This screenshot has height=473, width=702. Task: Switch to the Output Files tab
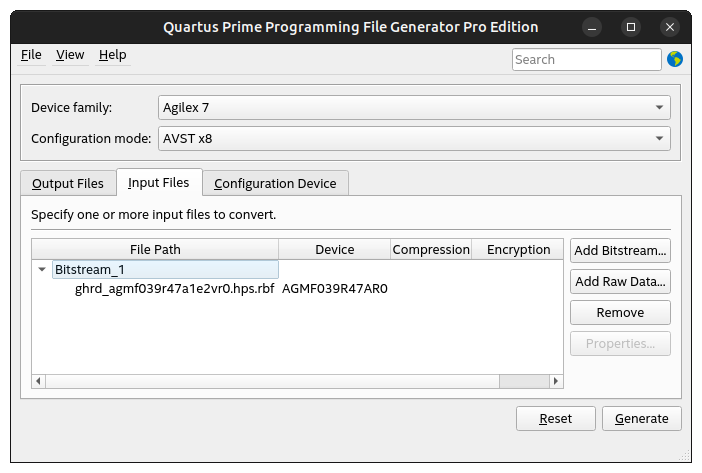[x=68, y=184]
